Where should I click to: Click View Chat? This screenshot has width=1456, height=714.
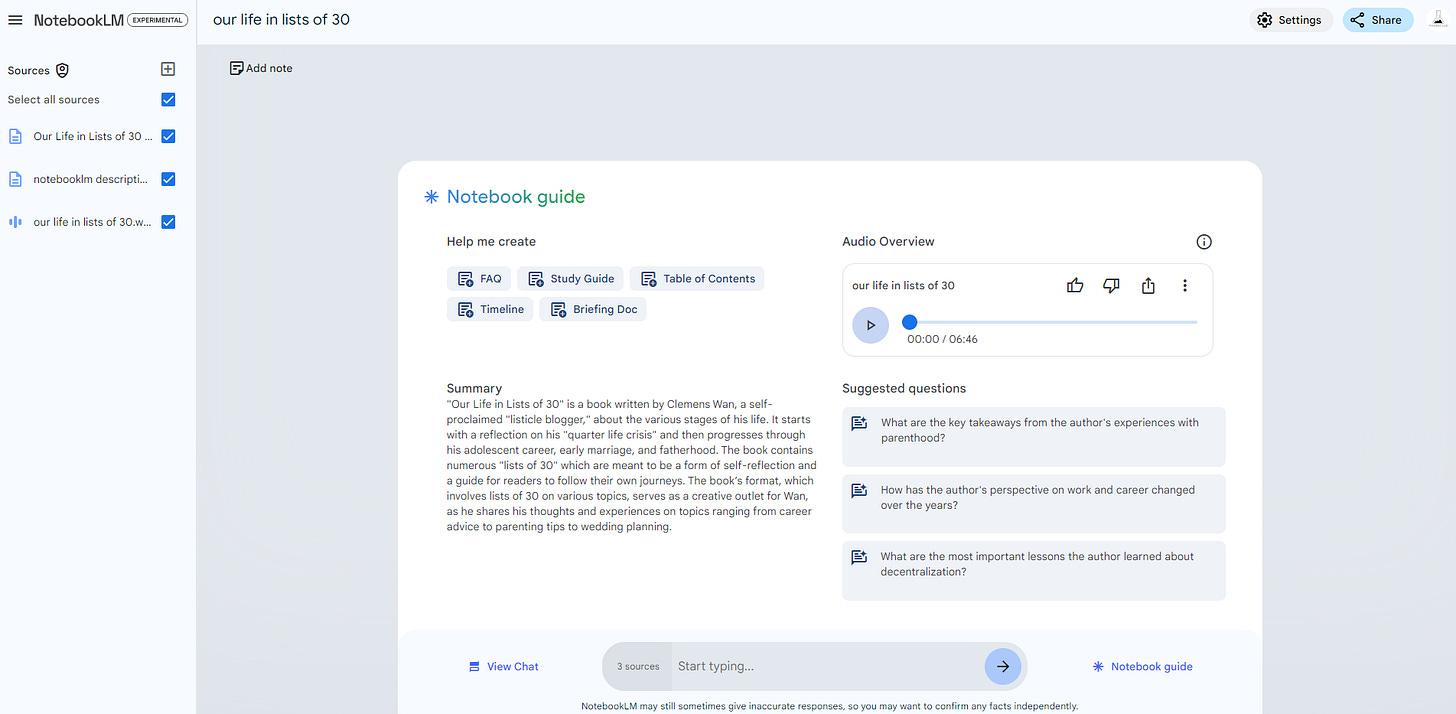(503, 666)
